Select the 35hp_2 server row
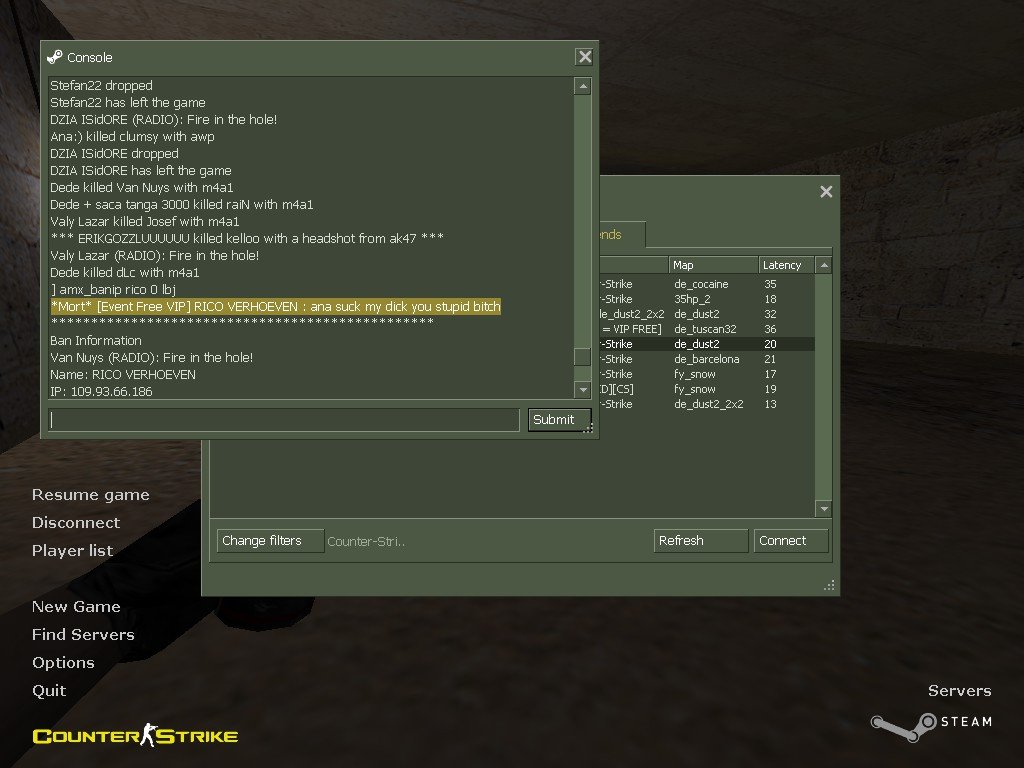 (x=707, y=299)
